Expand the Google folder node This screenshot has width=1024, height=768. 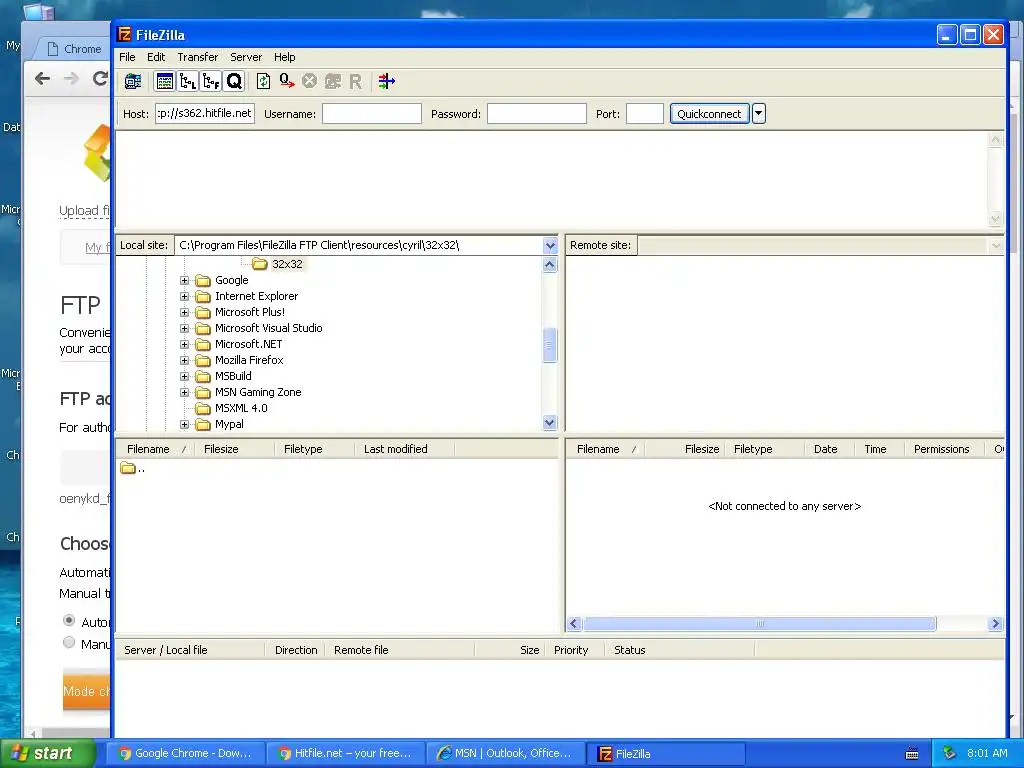[184, 280]
